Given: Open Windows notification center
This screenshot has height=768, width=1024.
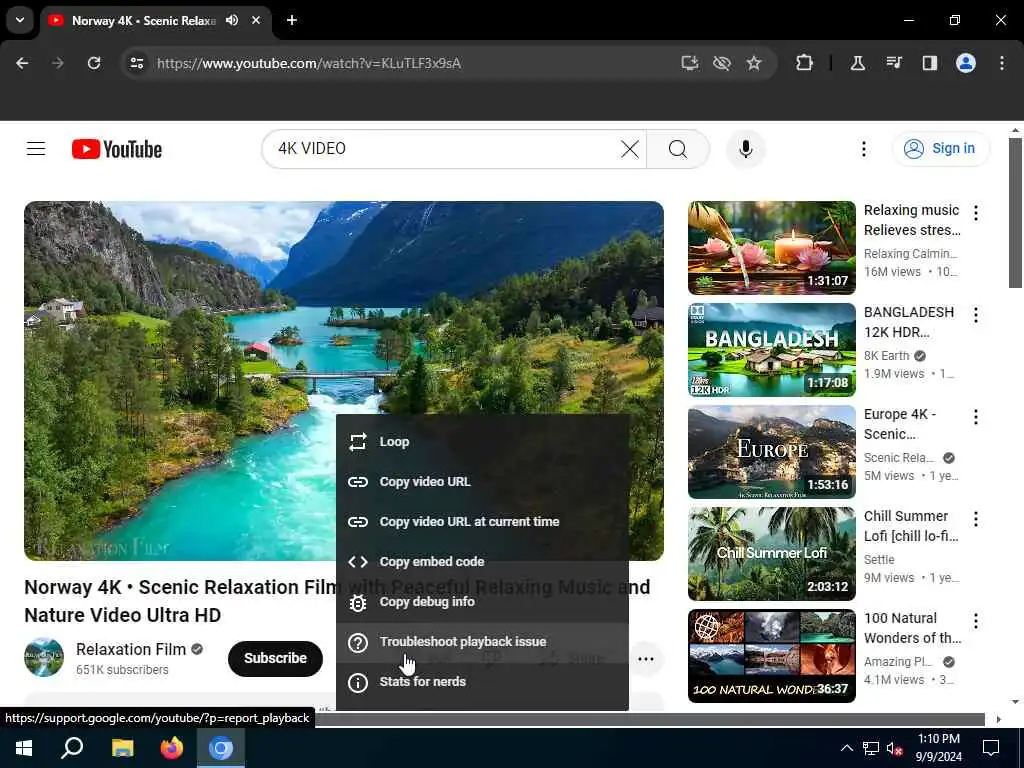Looking at the screenshot, I should [x=991, y=748].
